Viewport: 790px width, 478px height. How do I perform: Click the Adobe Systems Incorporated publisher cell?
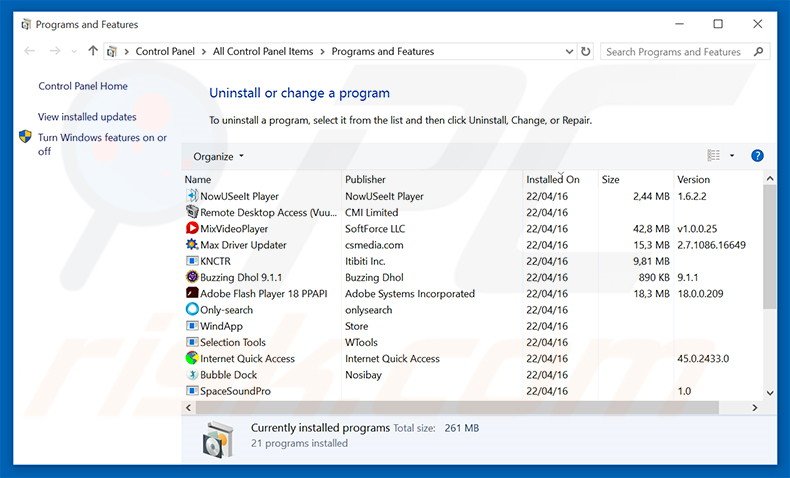click(x=410, y=294)
